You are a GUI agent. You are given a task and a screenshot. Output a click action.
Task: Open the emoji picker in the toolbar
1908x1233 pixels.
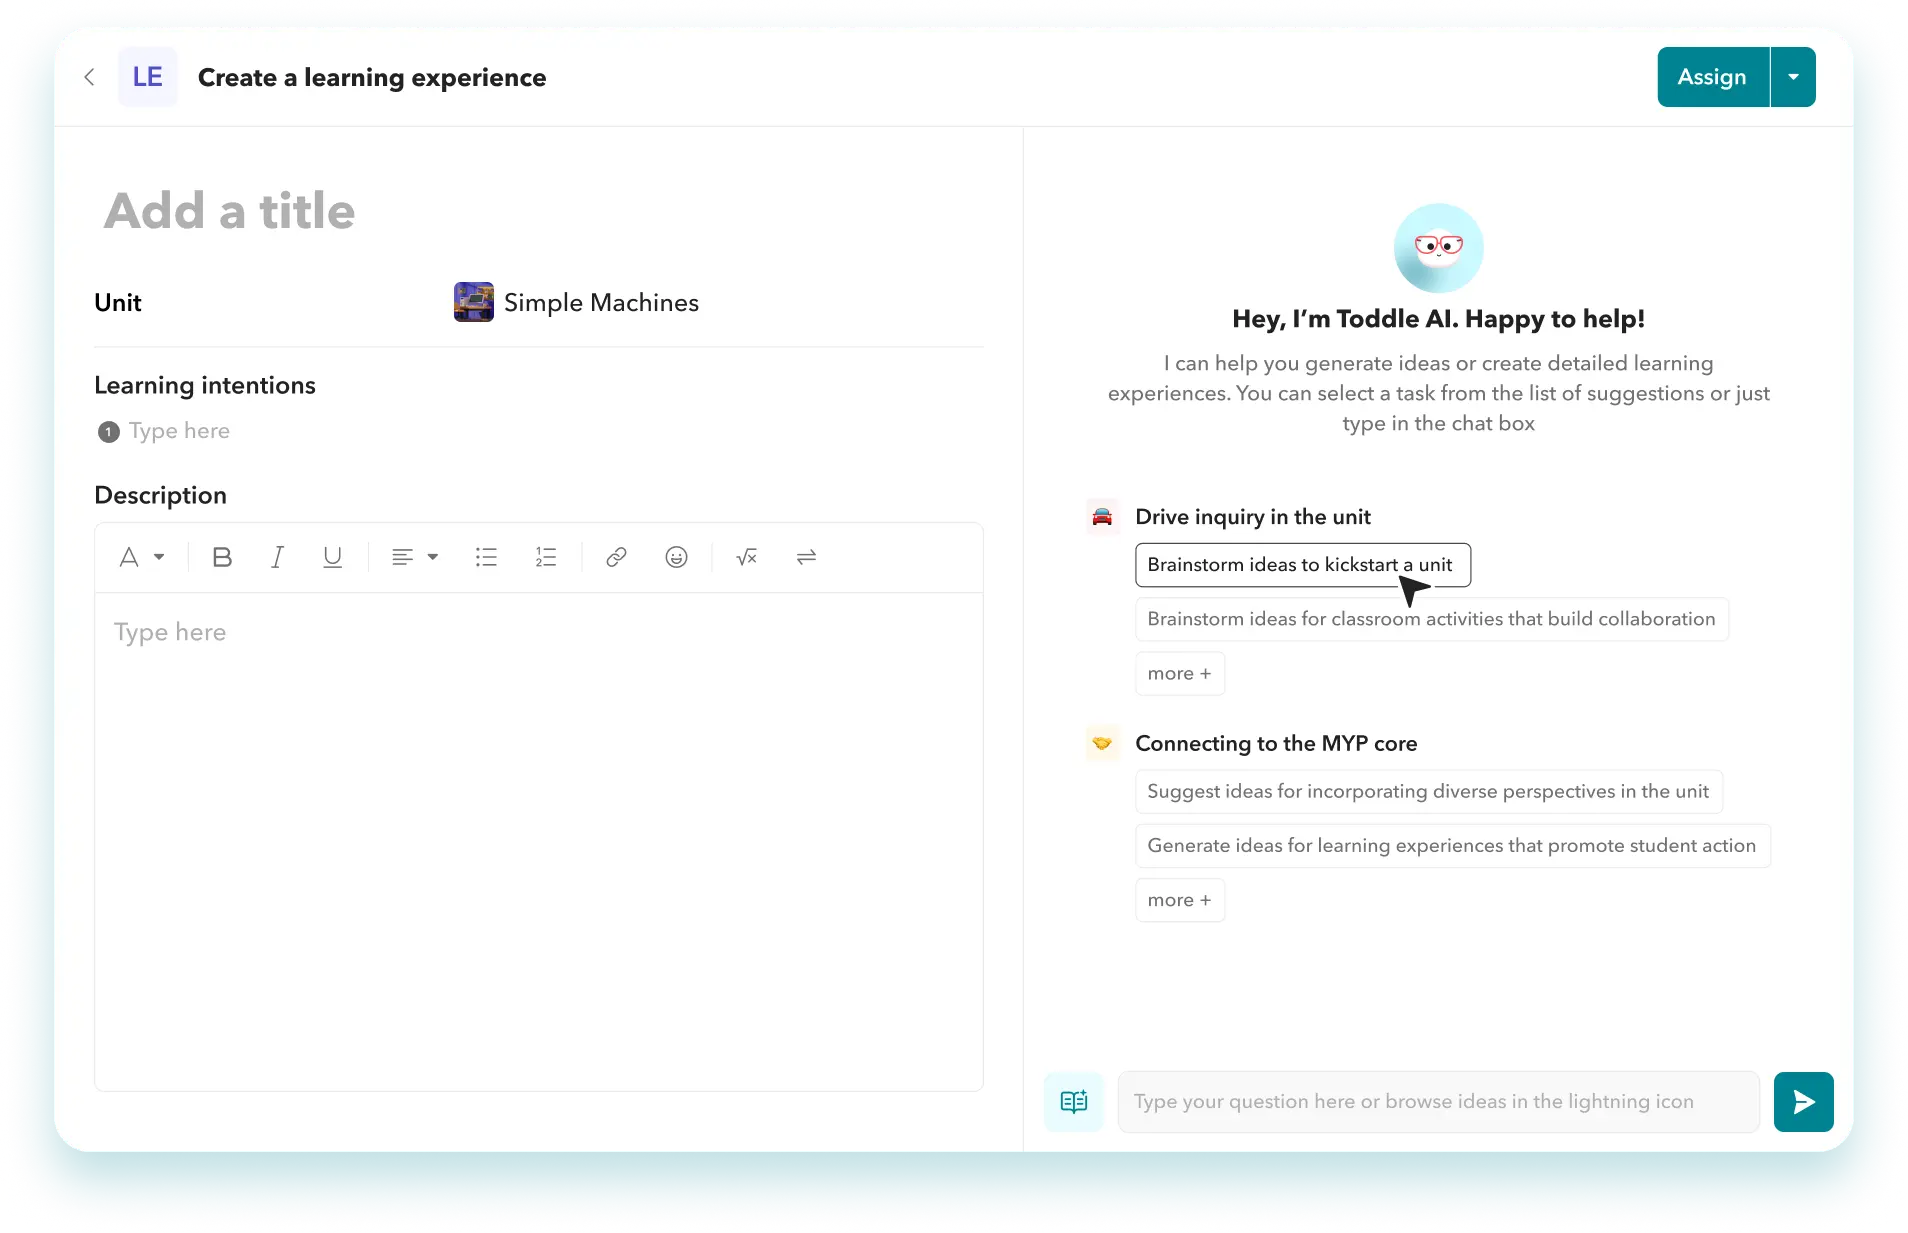click(x=676, y=557)
